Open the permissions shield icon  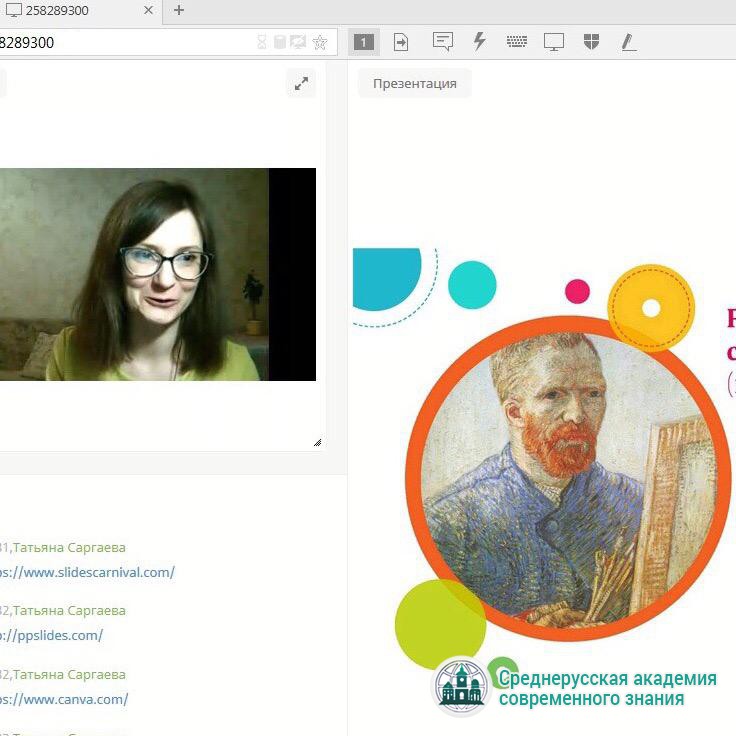pos(591,42)
